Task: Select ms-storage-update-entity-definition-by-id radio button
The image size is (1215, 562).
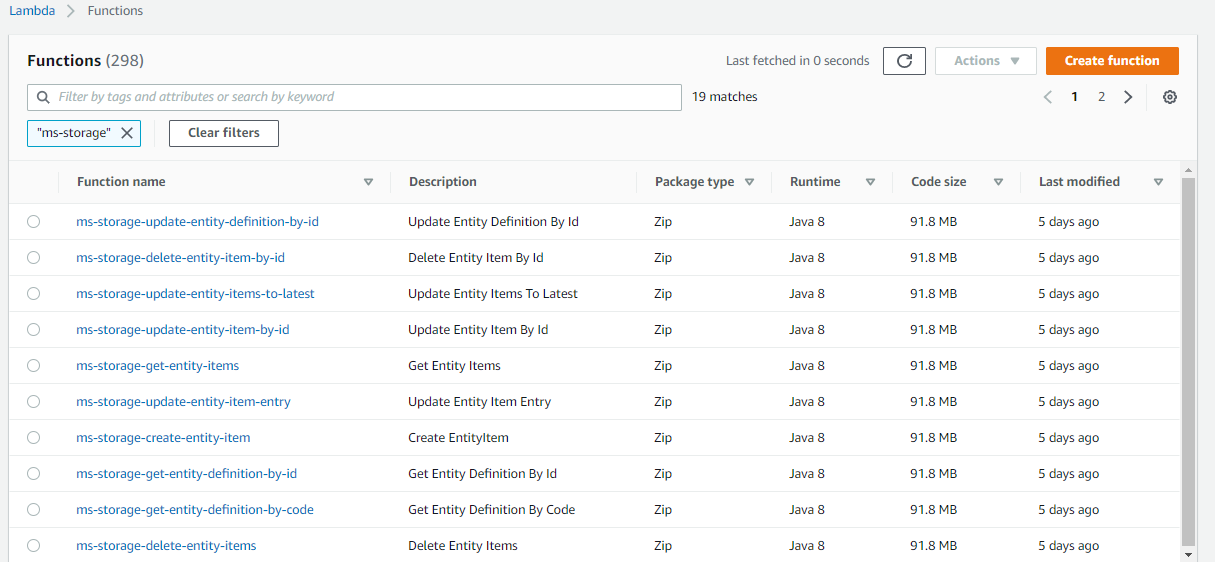Action: tap(34, 222)
